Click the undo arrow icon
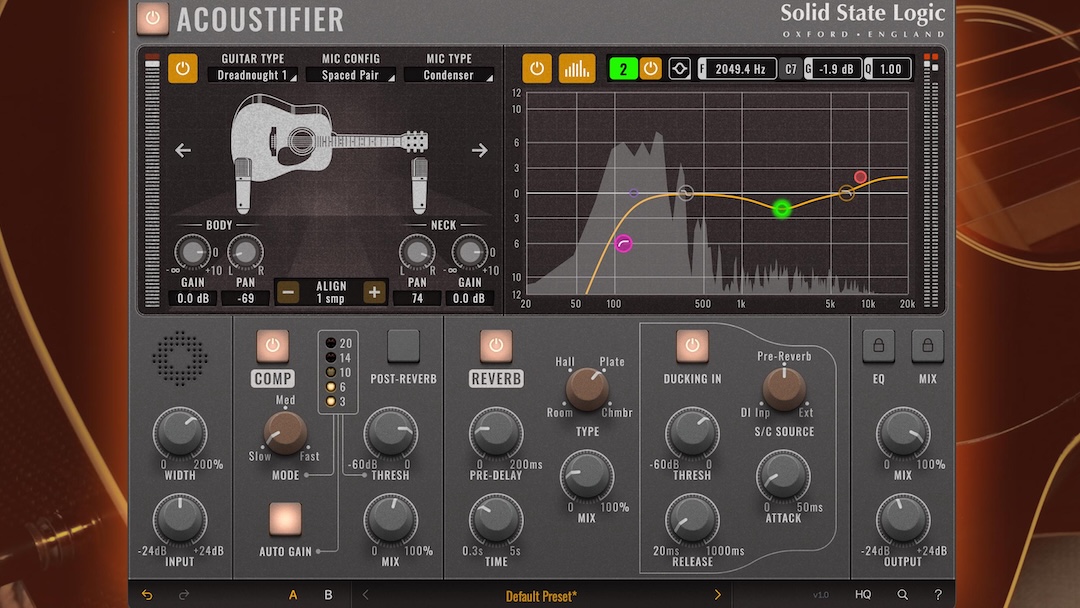This screenshot has height=608, width=1080. point(146,594)
